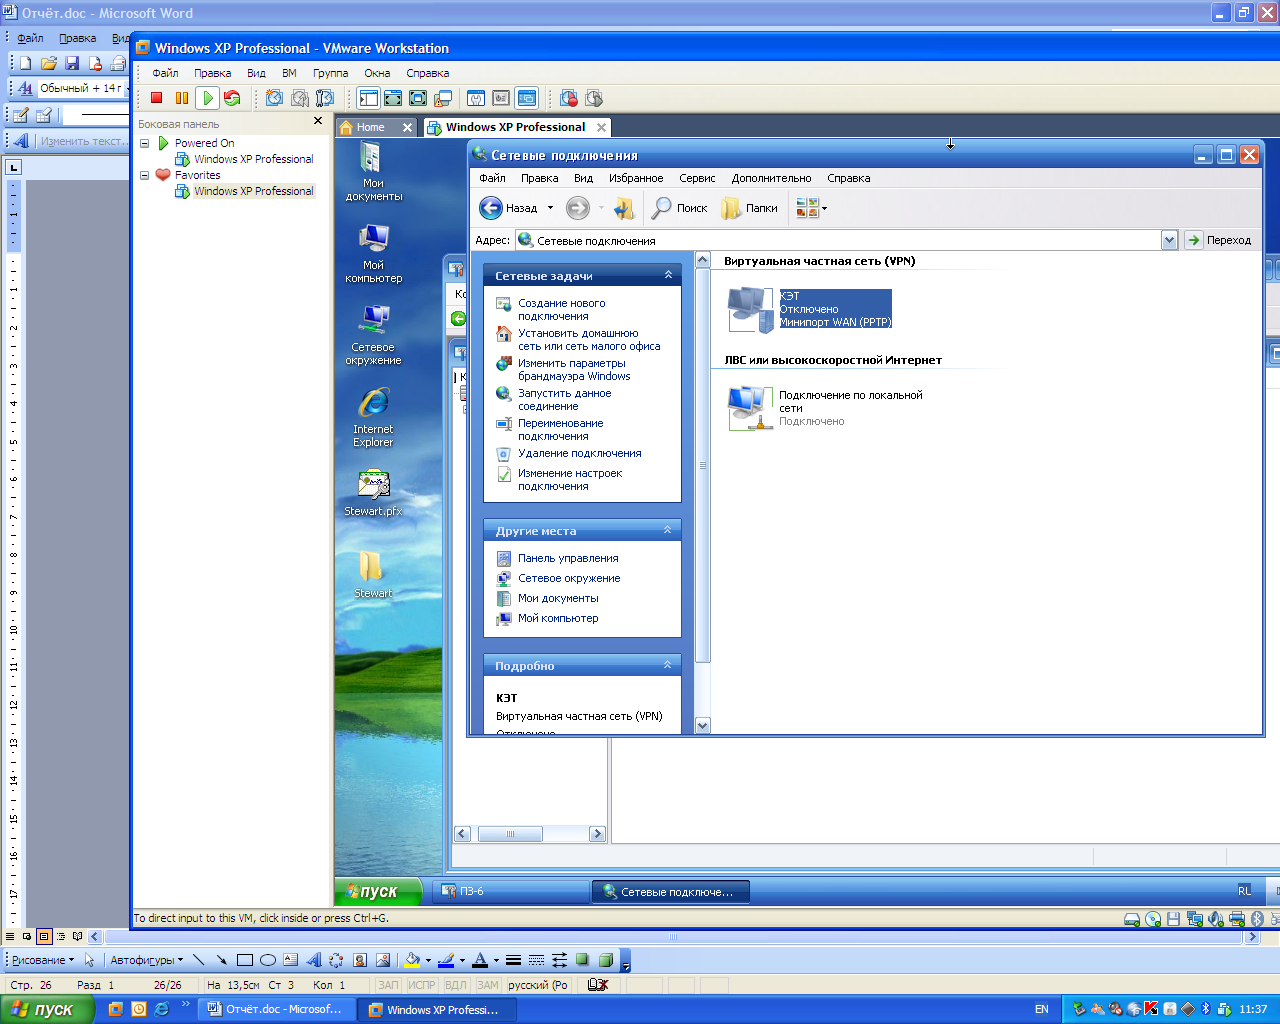This screenshot has height=1024, width=1280.
Task: Switch to the Home tab in VMware
Action: click(x=369, y=127)
